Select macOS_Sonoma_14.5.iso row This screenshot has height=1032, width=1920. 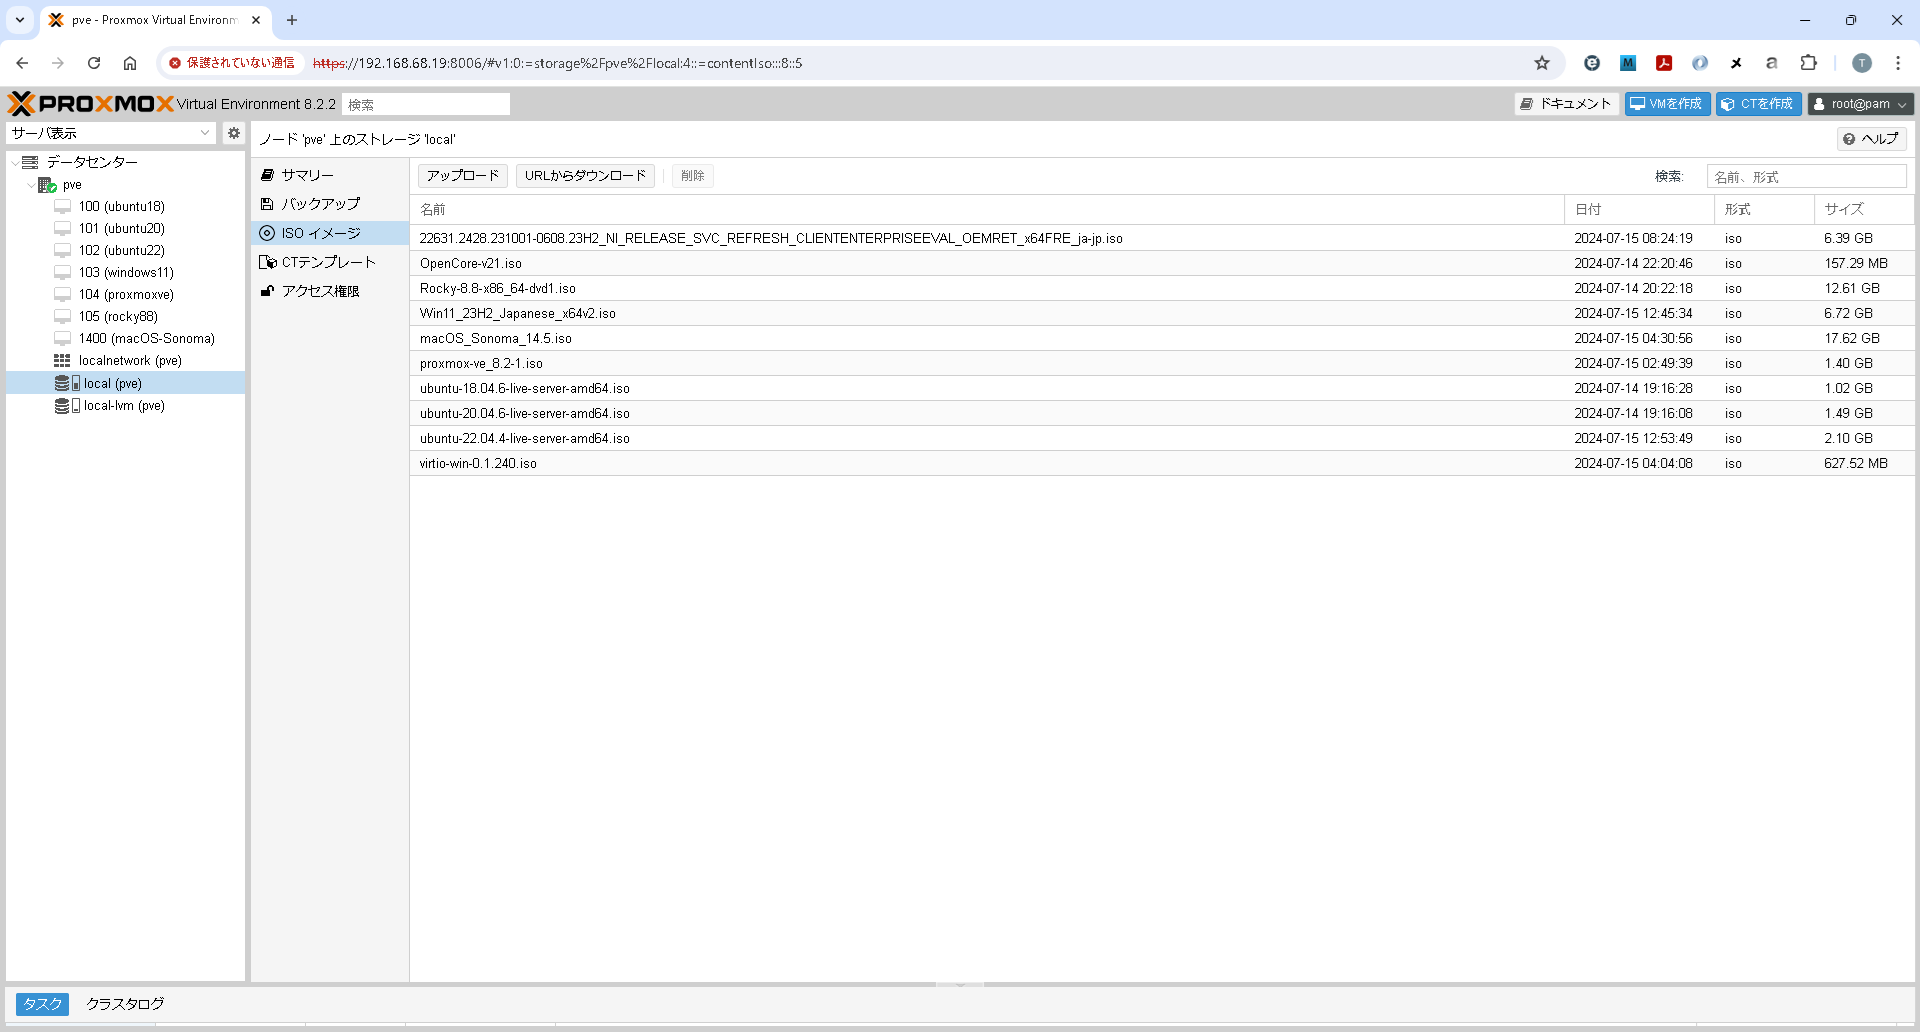(x=1162, y=339)
